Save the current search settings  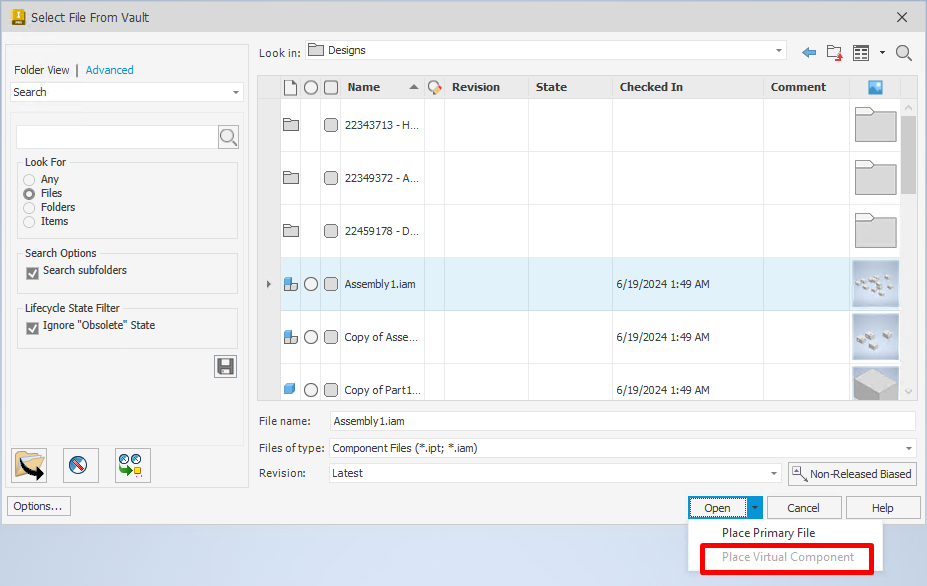pyautogui.click(x=225, y=366)
